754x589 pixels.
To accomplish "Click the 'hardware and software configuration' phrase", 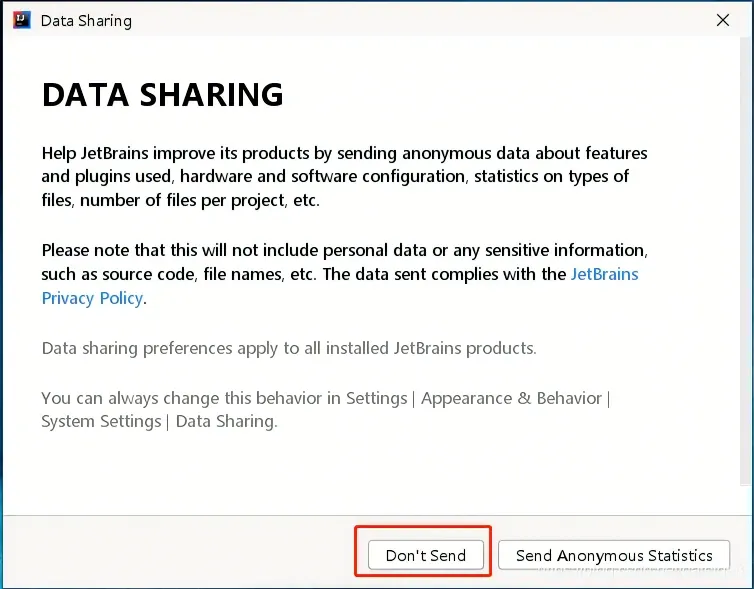I will click(x=330, y=177).
